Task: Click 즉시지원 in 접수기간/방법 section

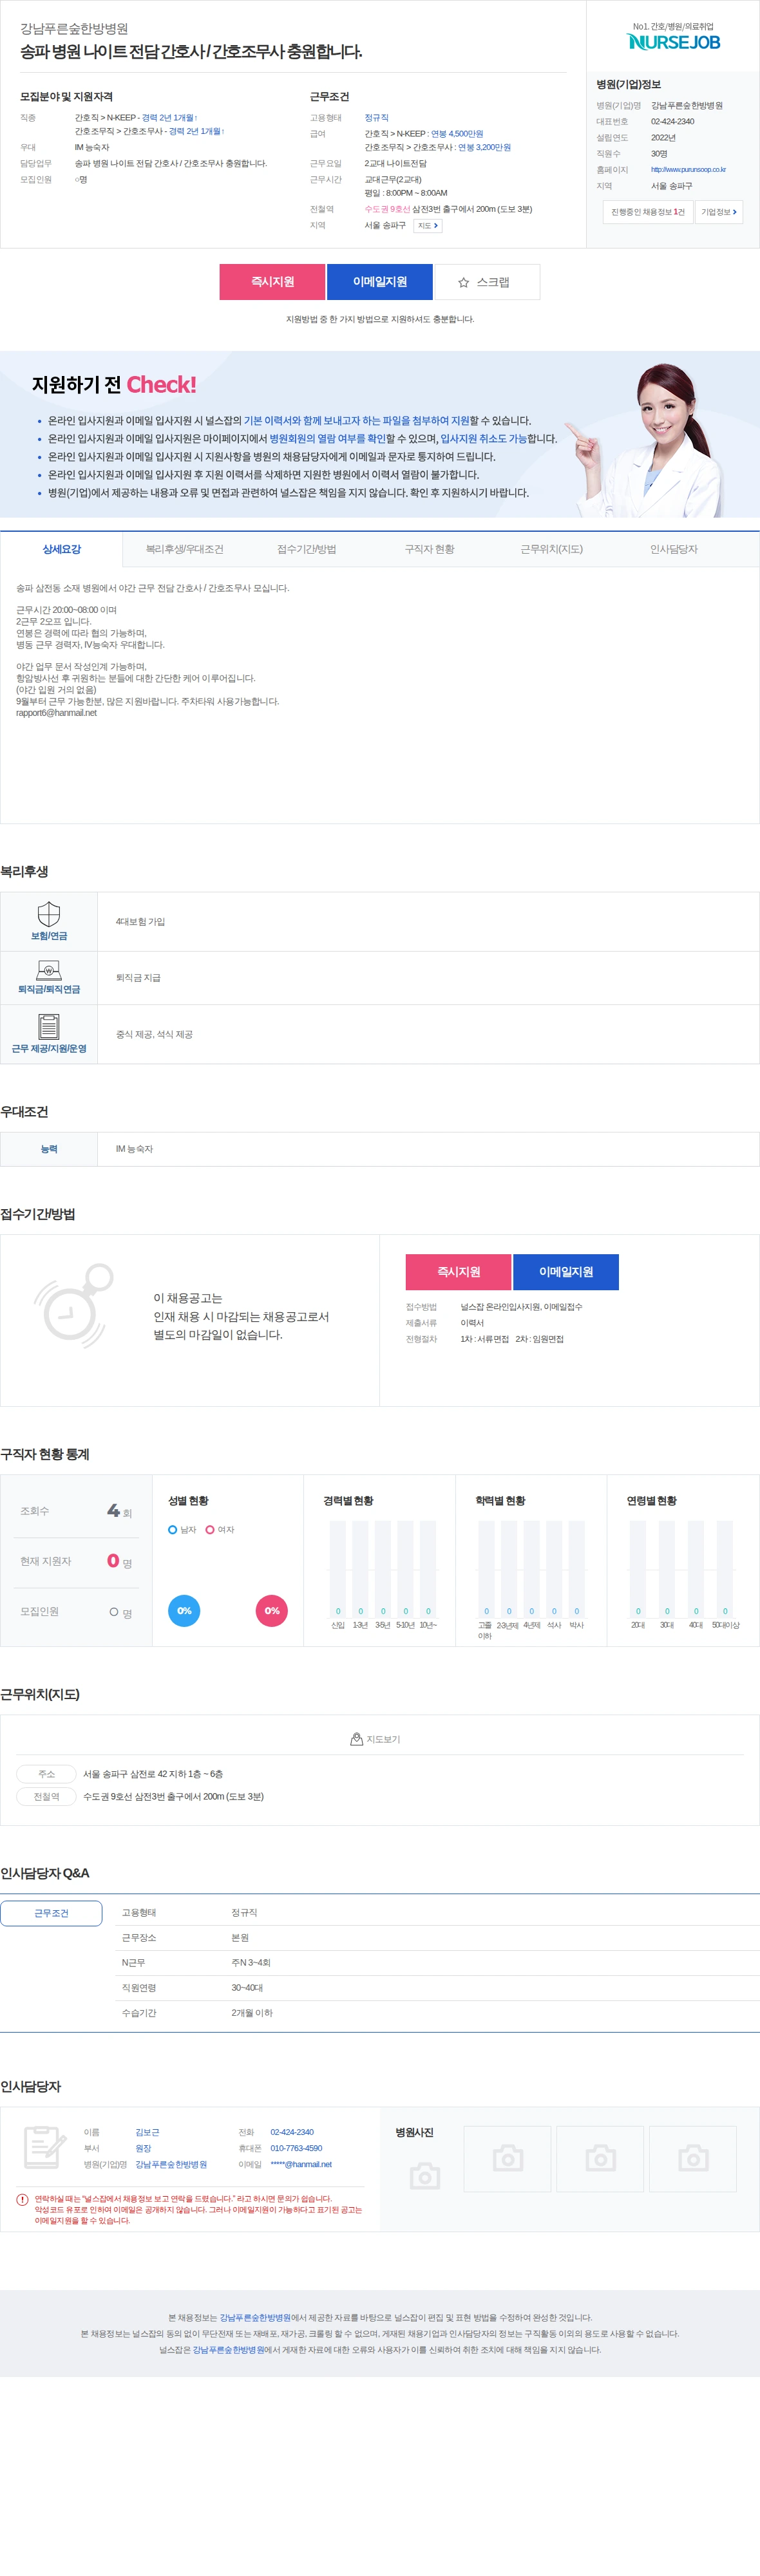Action: point(458,1272)
